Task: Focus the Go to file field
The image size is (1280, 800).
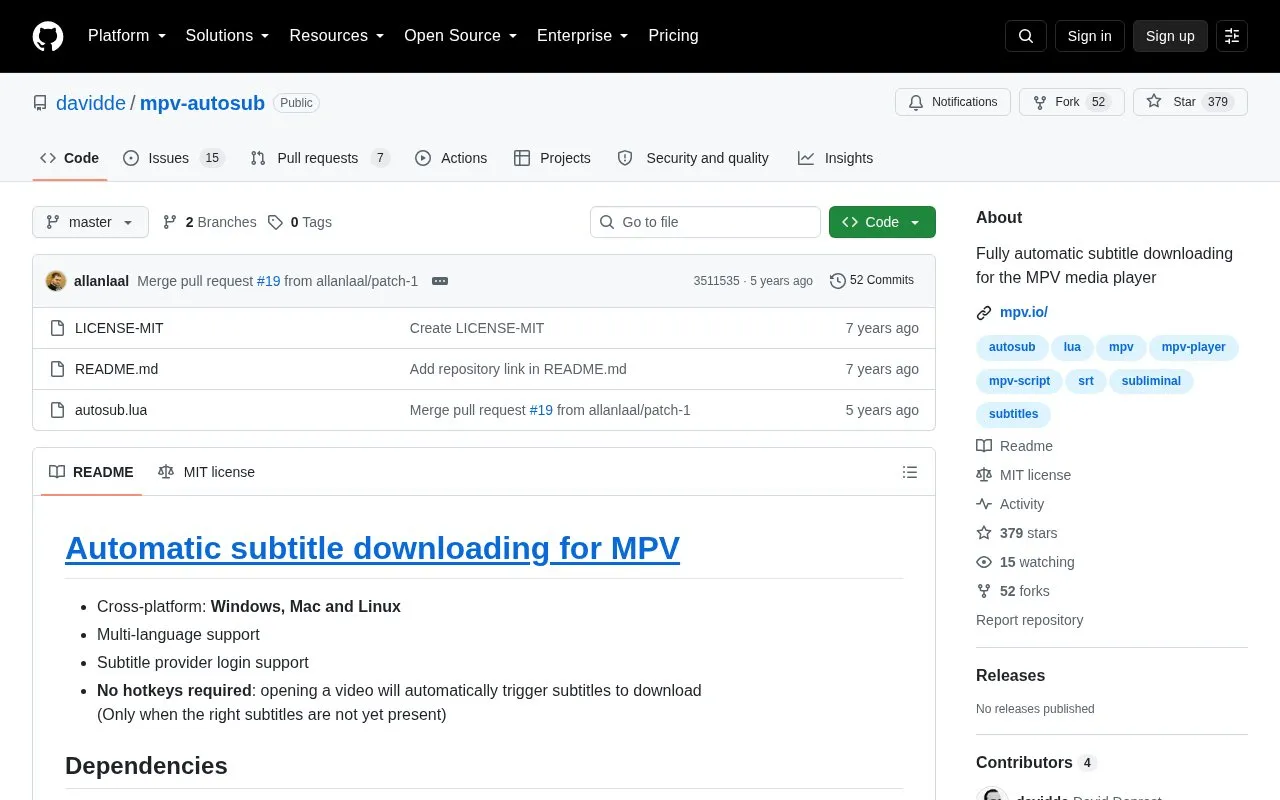Action: pos(705,222)
